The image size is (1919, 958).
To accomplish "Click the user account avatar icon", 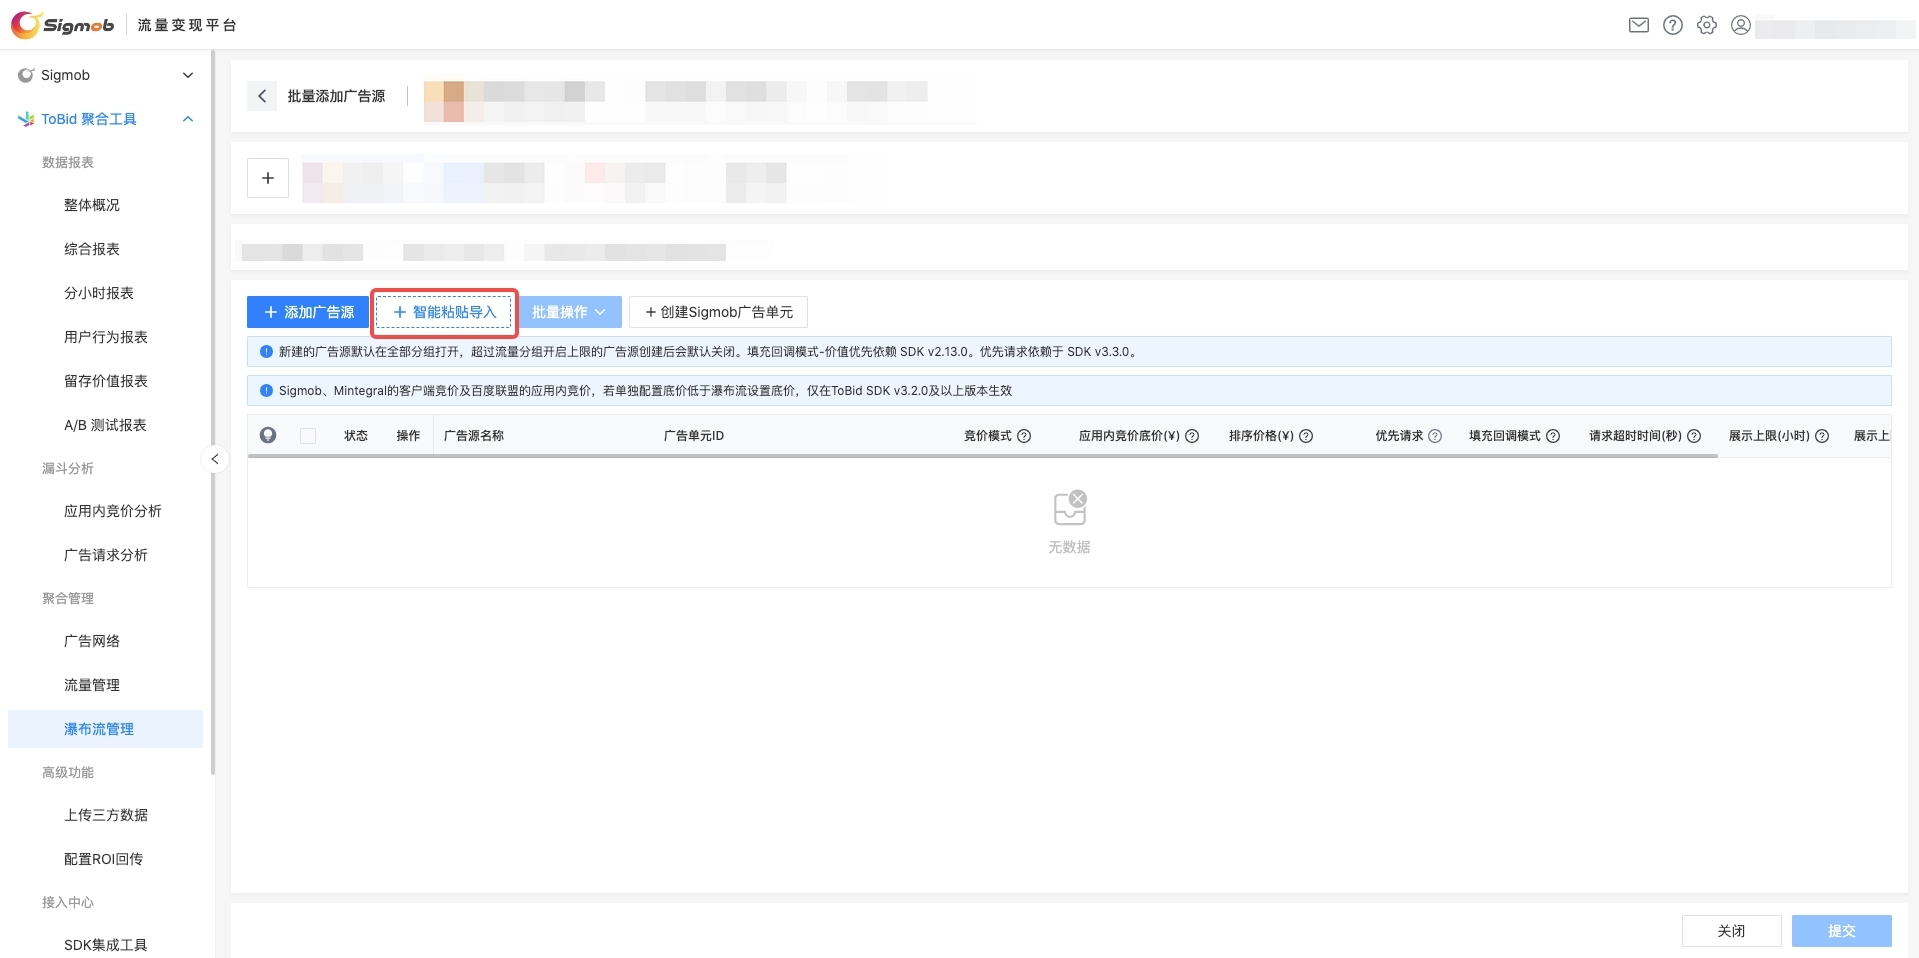I will [x=1741, y=25].
